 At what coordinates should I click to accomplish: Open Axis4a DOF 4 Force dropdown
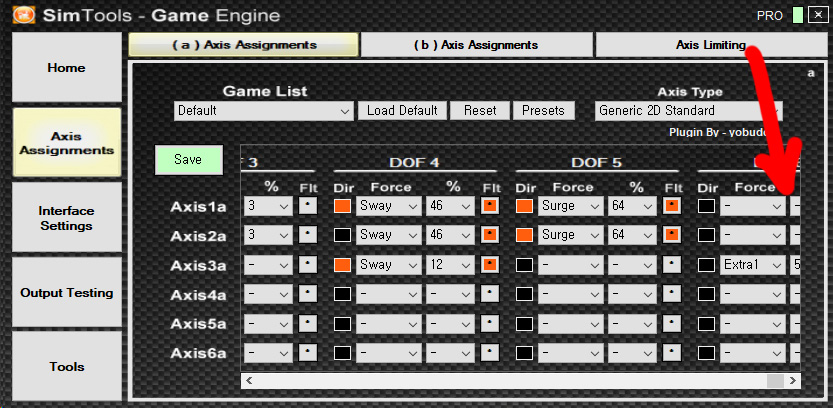pos(389,293)
